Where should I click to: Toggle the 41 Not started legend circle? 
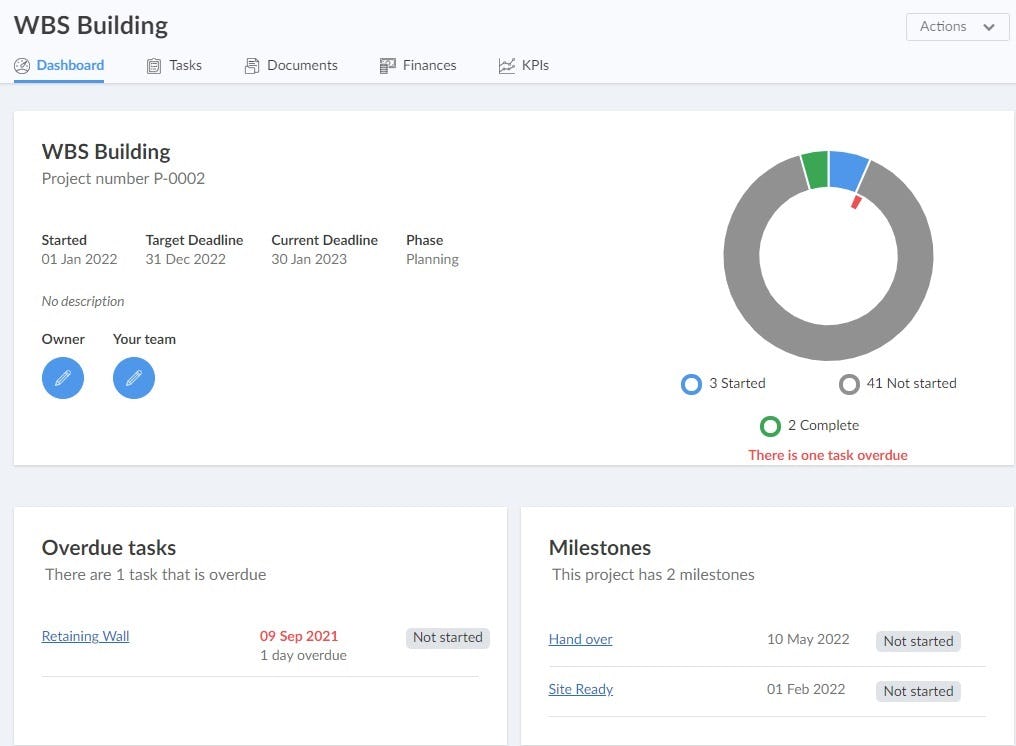pyautogui.click(x=849, y=384)
